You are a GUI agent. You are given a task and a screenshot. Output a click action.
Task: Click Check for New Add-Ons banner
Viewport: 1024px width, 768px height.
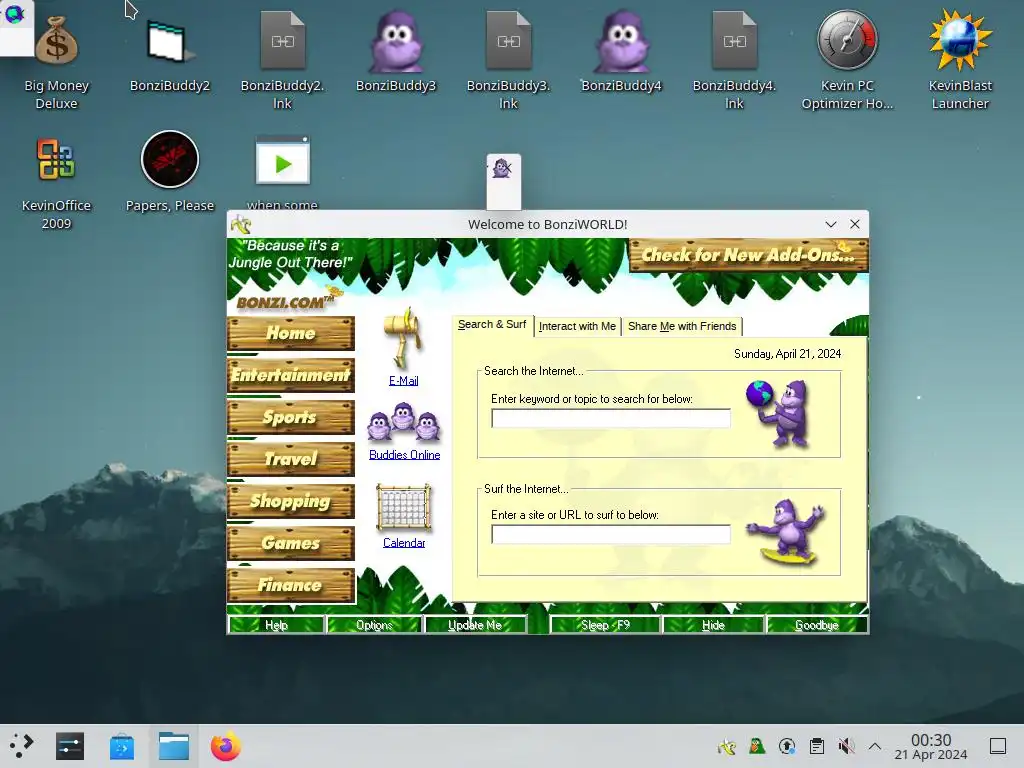748,255
